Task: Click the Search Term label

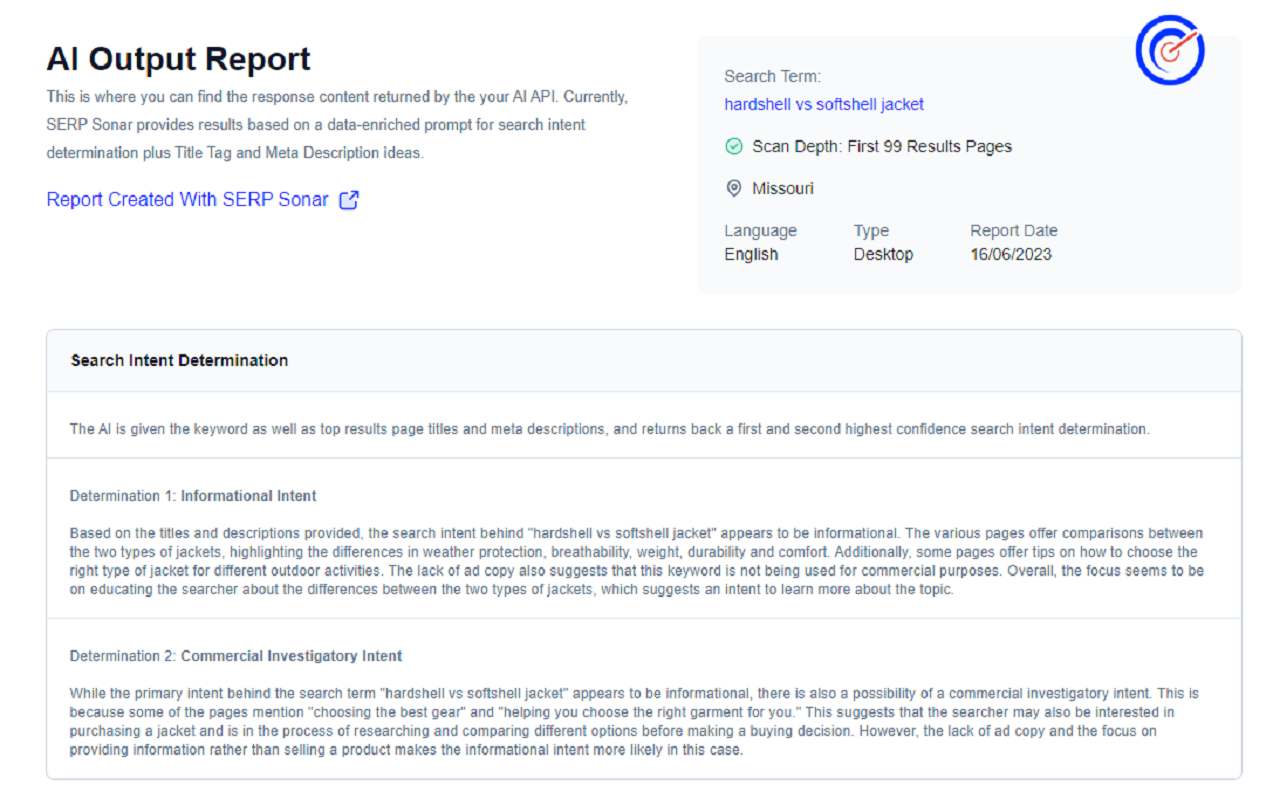Action: coord(772,76)
